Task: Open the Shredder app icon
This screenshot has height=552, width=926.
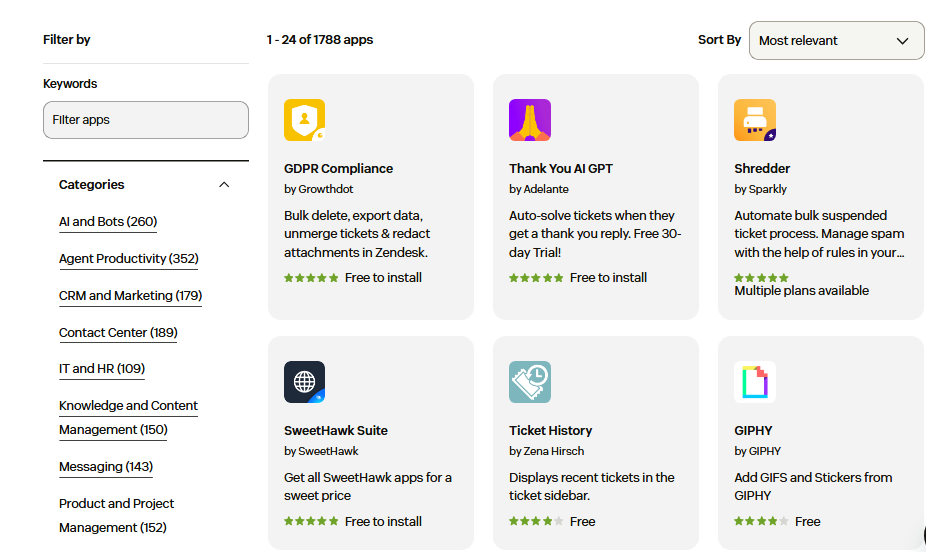Action: [755, 120]
